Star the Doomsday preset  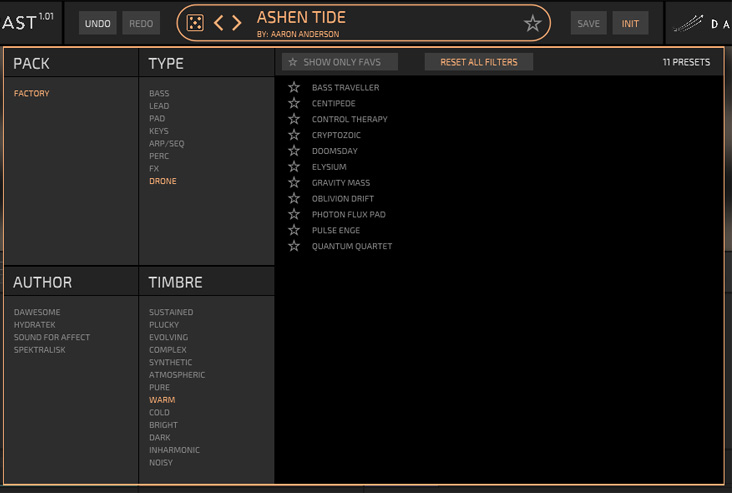pos(294,151)
